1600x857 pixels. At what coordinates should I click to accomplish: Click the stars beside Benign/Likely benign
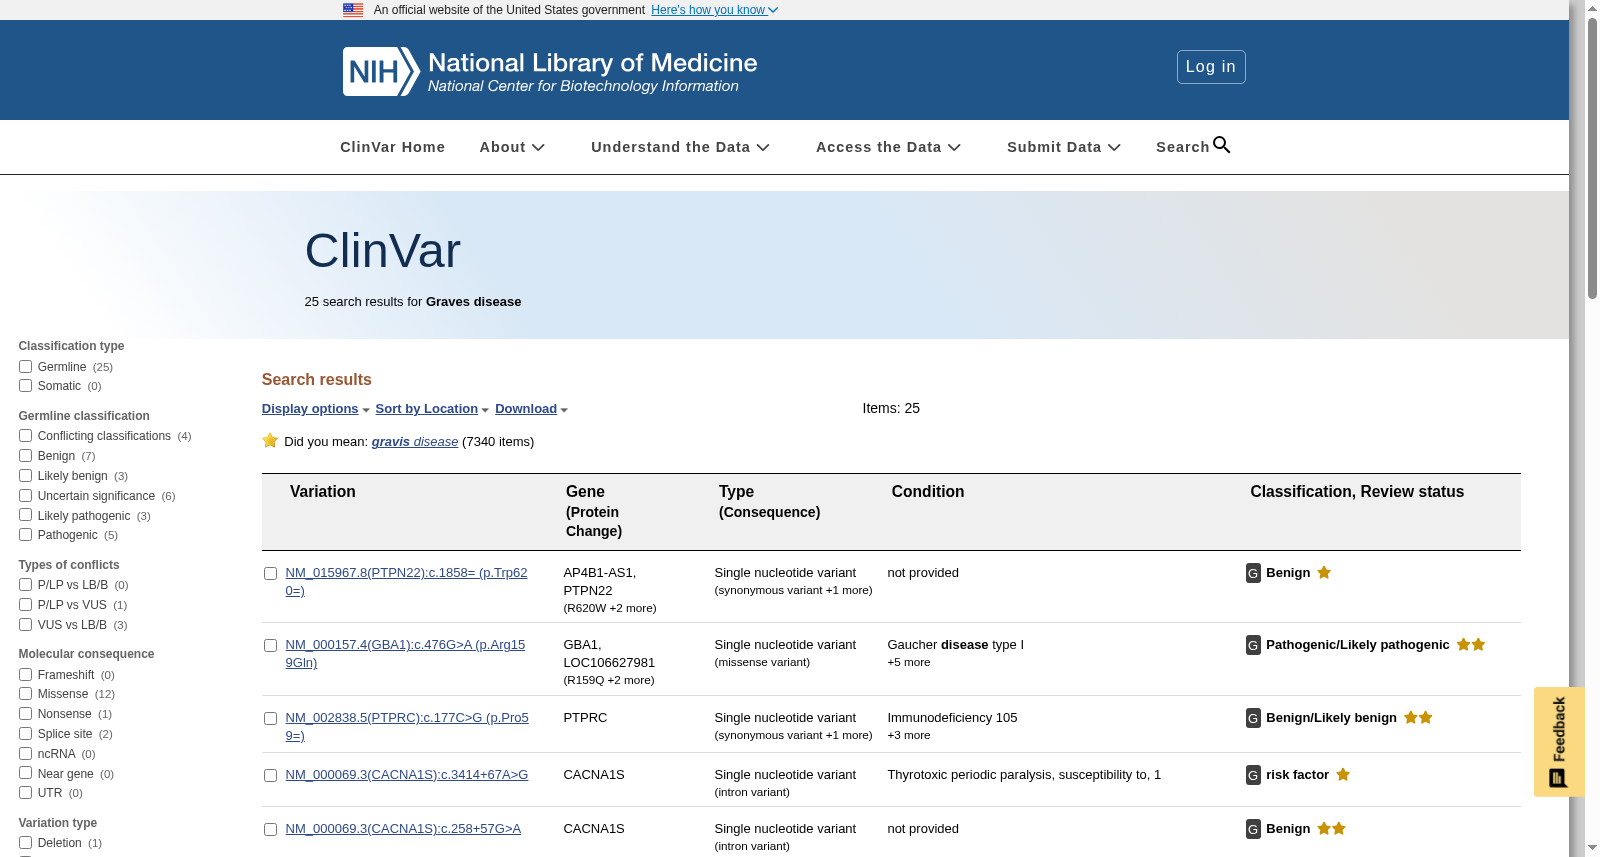pos(1418,717)
